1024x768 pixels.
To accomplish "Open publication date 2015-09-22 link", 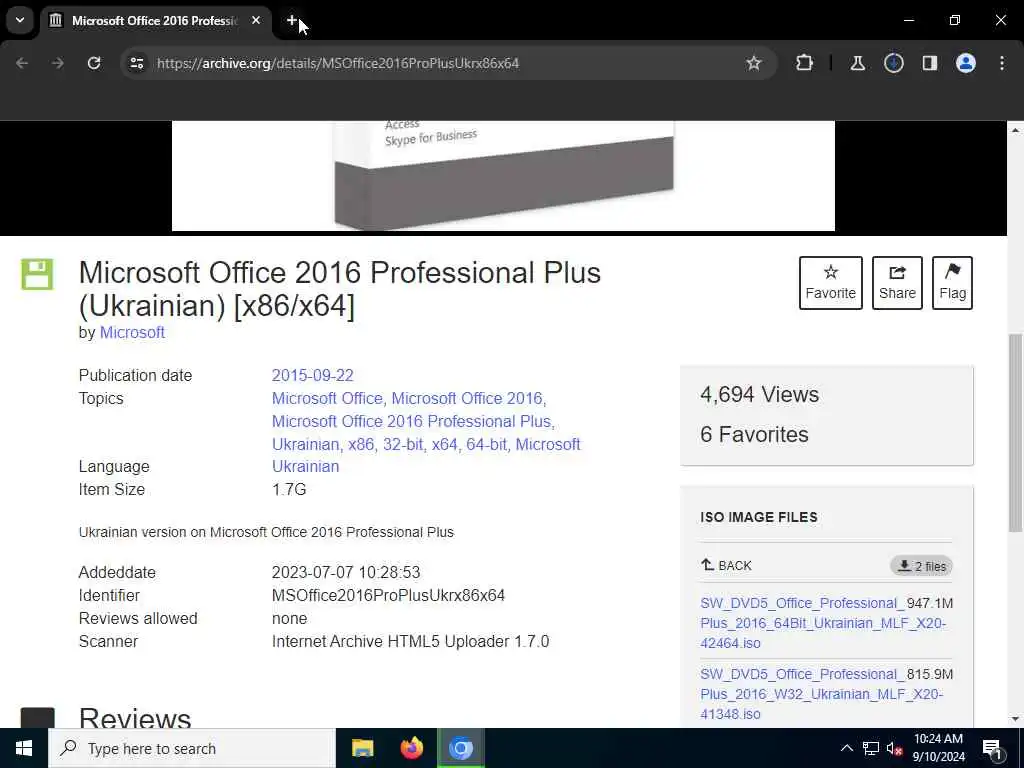I will pos(312,376).
